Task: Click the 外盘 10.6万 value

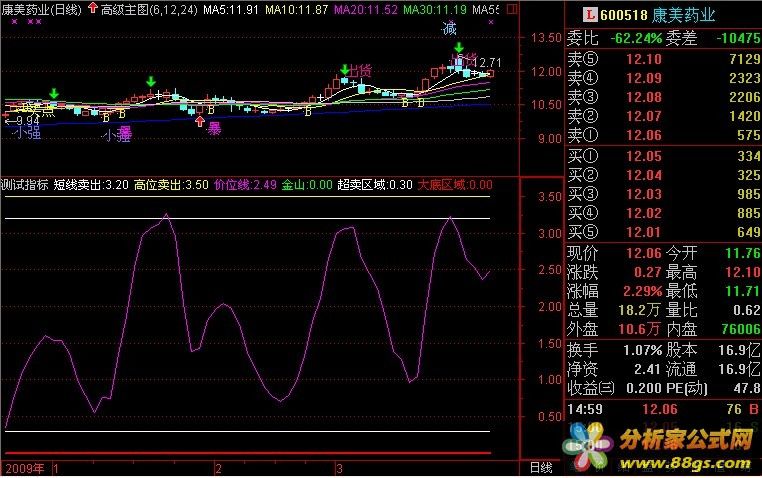Action: (639, 329)
